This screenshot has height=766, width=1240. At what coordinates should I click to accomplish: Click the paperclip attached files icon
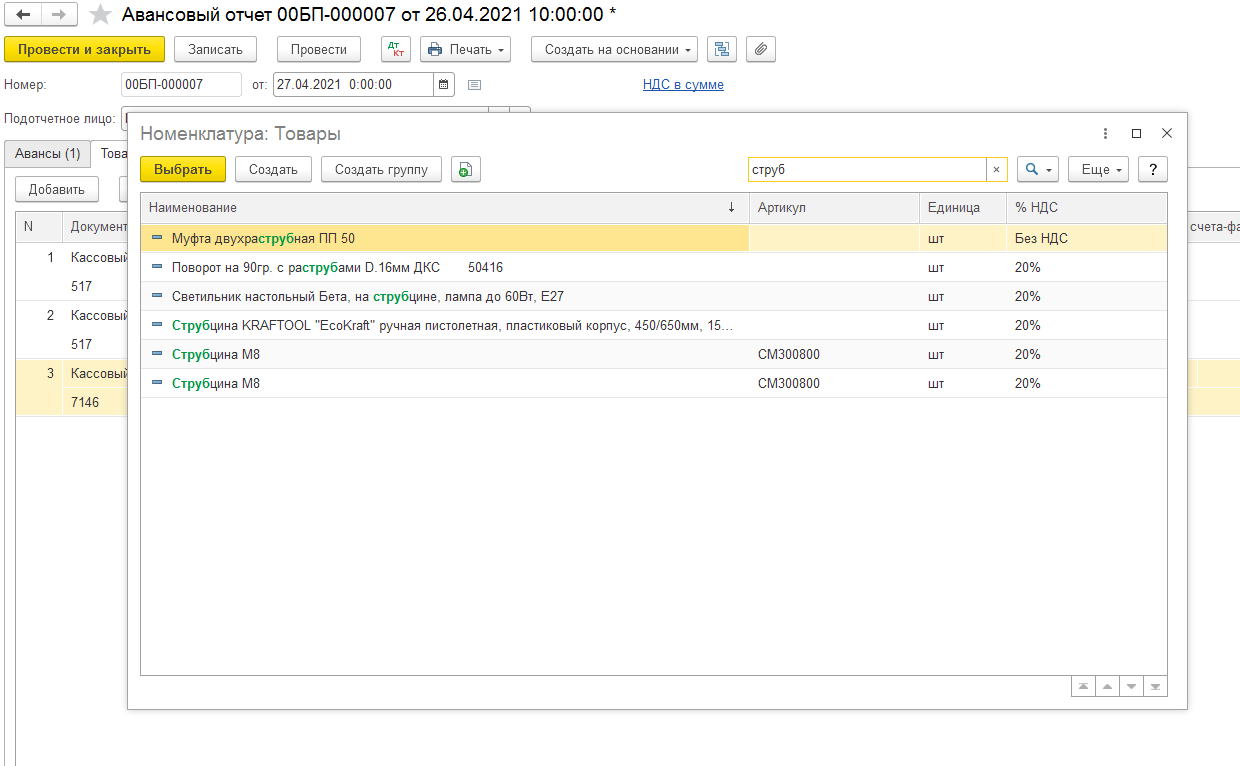click(761, 49)
